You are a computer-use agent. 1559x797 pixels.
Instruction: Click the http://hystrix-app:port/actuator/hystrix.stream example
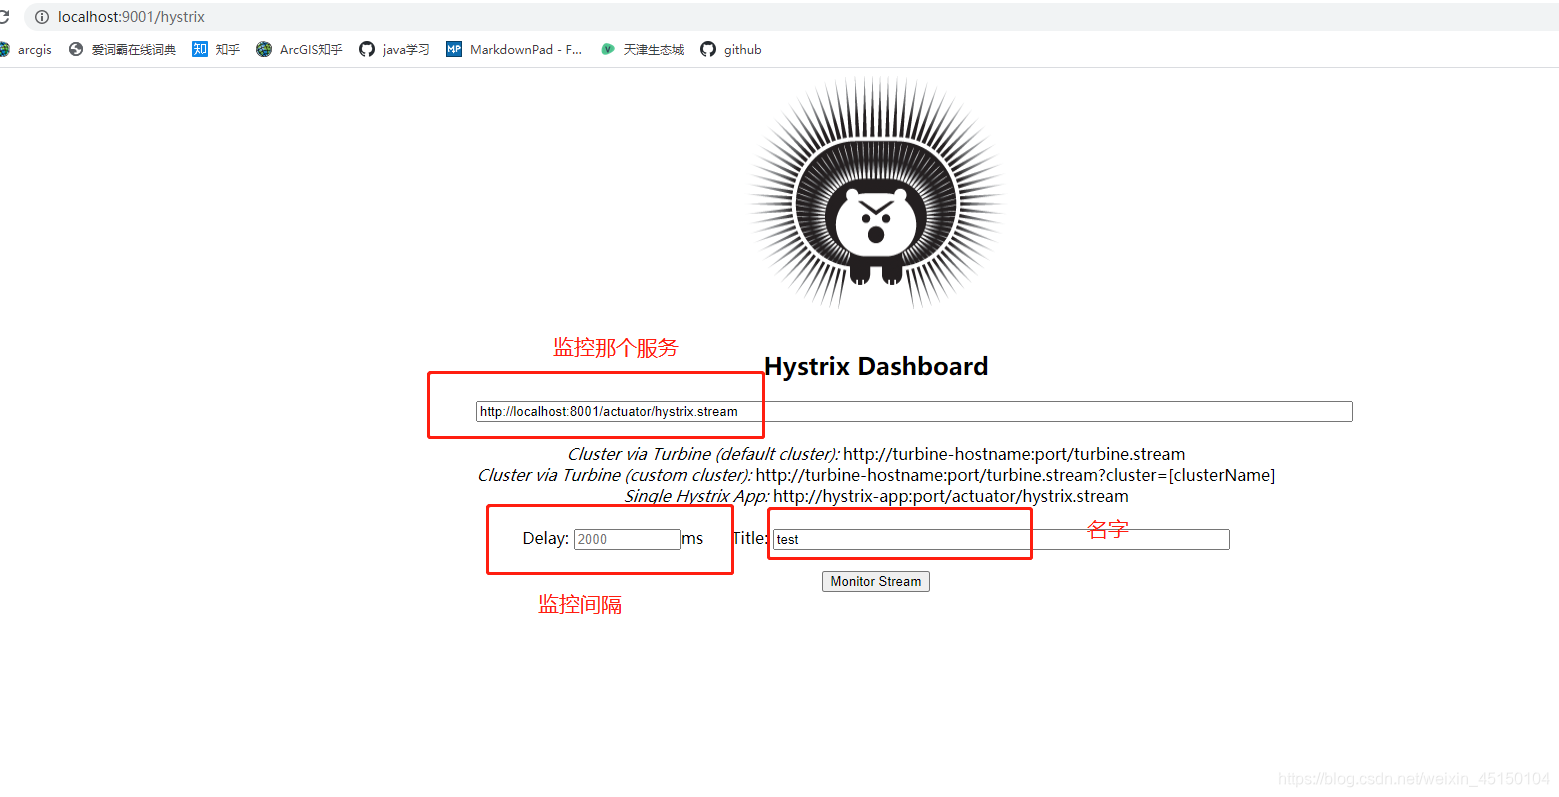coord(951,496)
